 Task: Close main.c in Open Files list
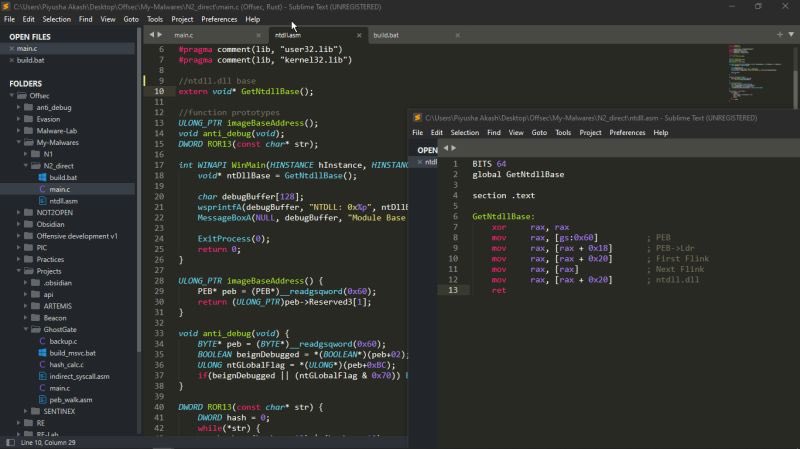click(x=12, y=48)
